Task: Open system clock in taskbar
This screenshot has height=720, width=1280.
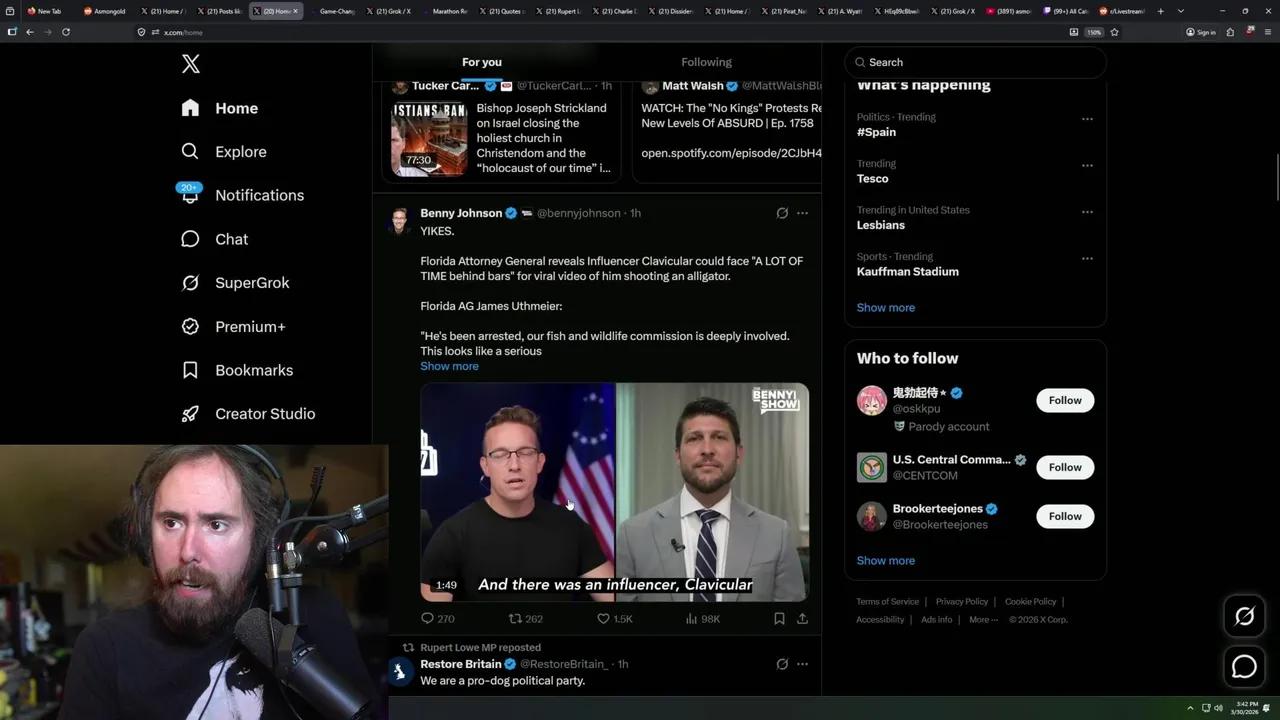Action: click(x=1246, y=708)
